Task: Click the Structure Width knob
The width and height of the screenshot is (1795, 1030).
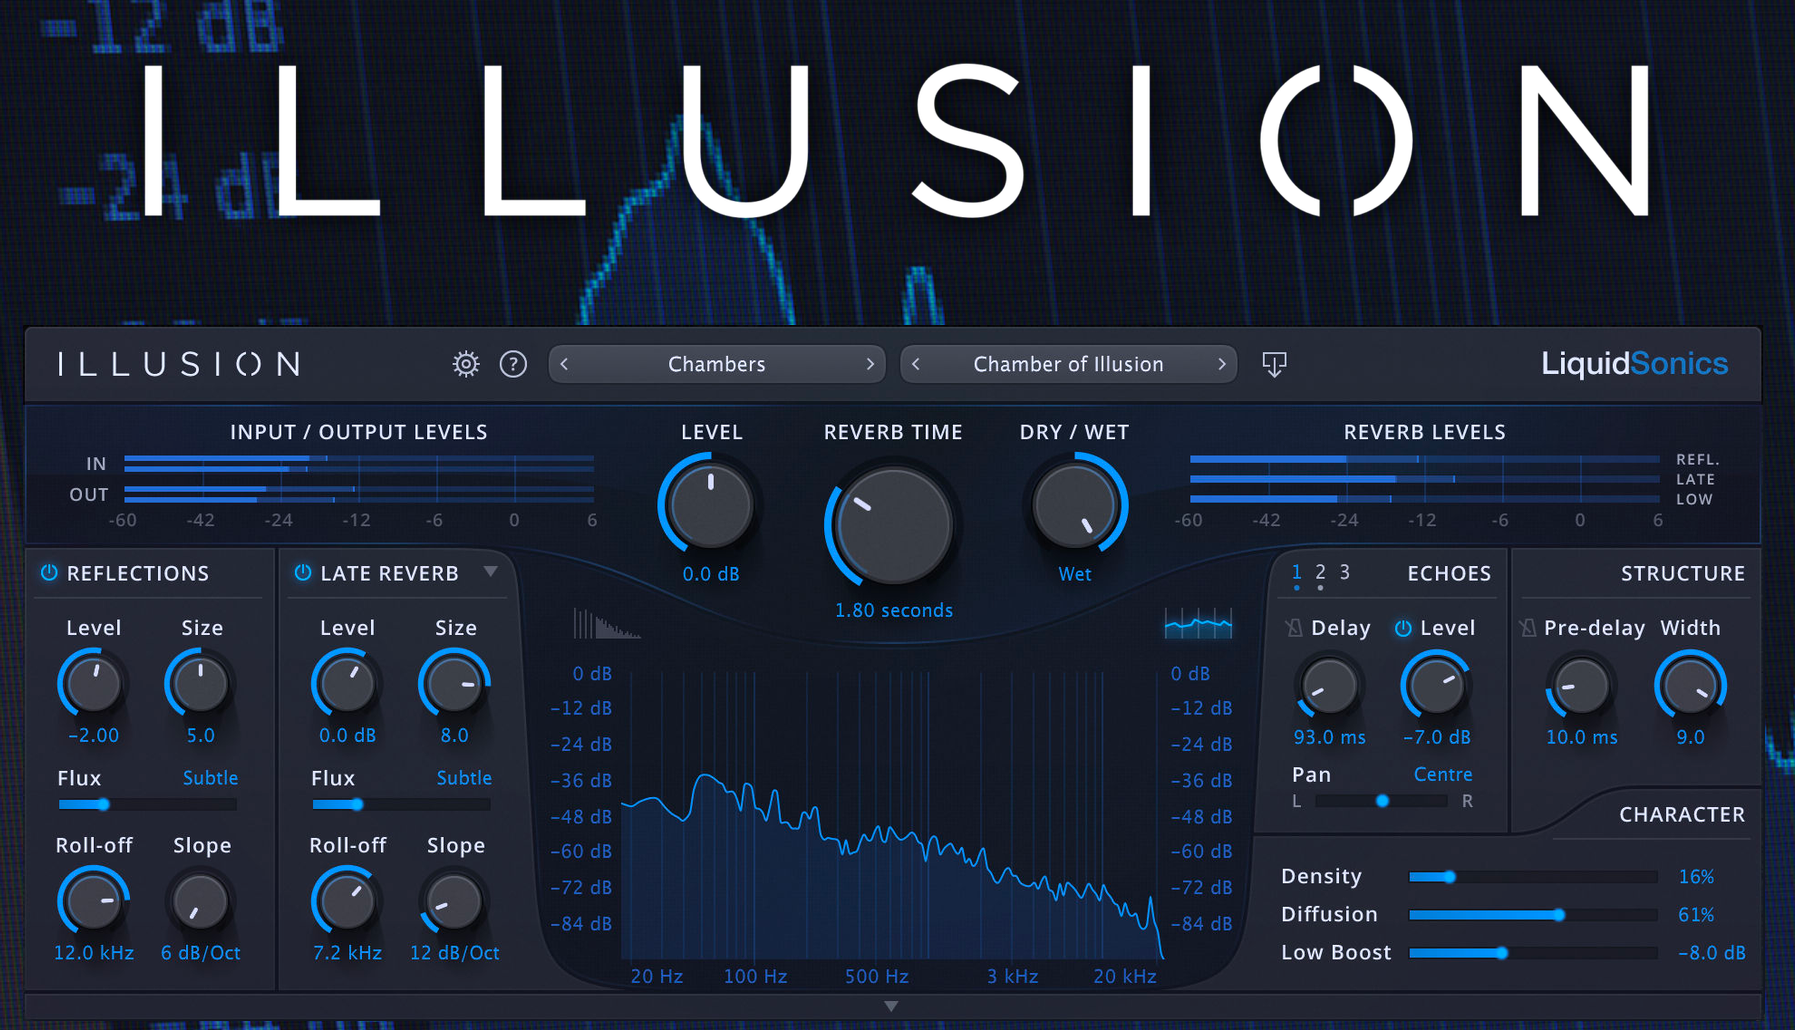Action: point(1690,686)
